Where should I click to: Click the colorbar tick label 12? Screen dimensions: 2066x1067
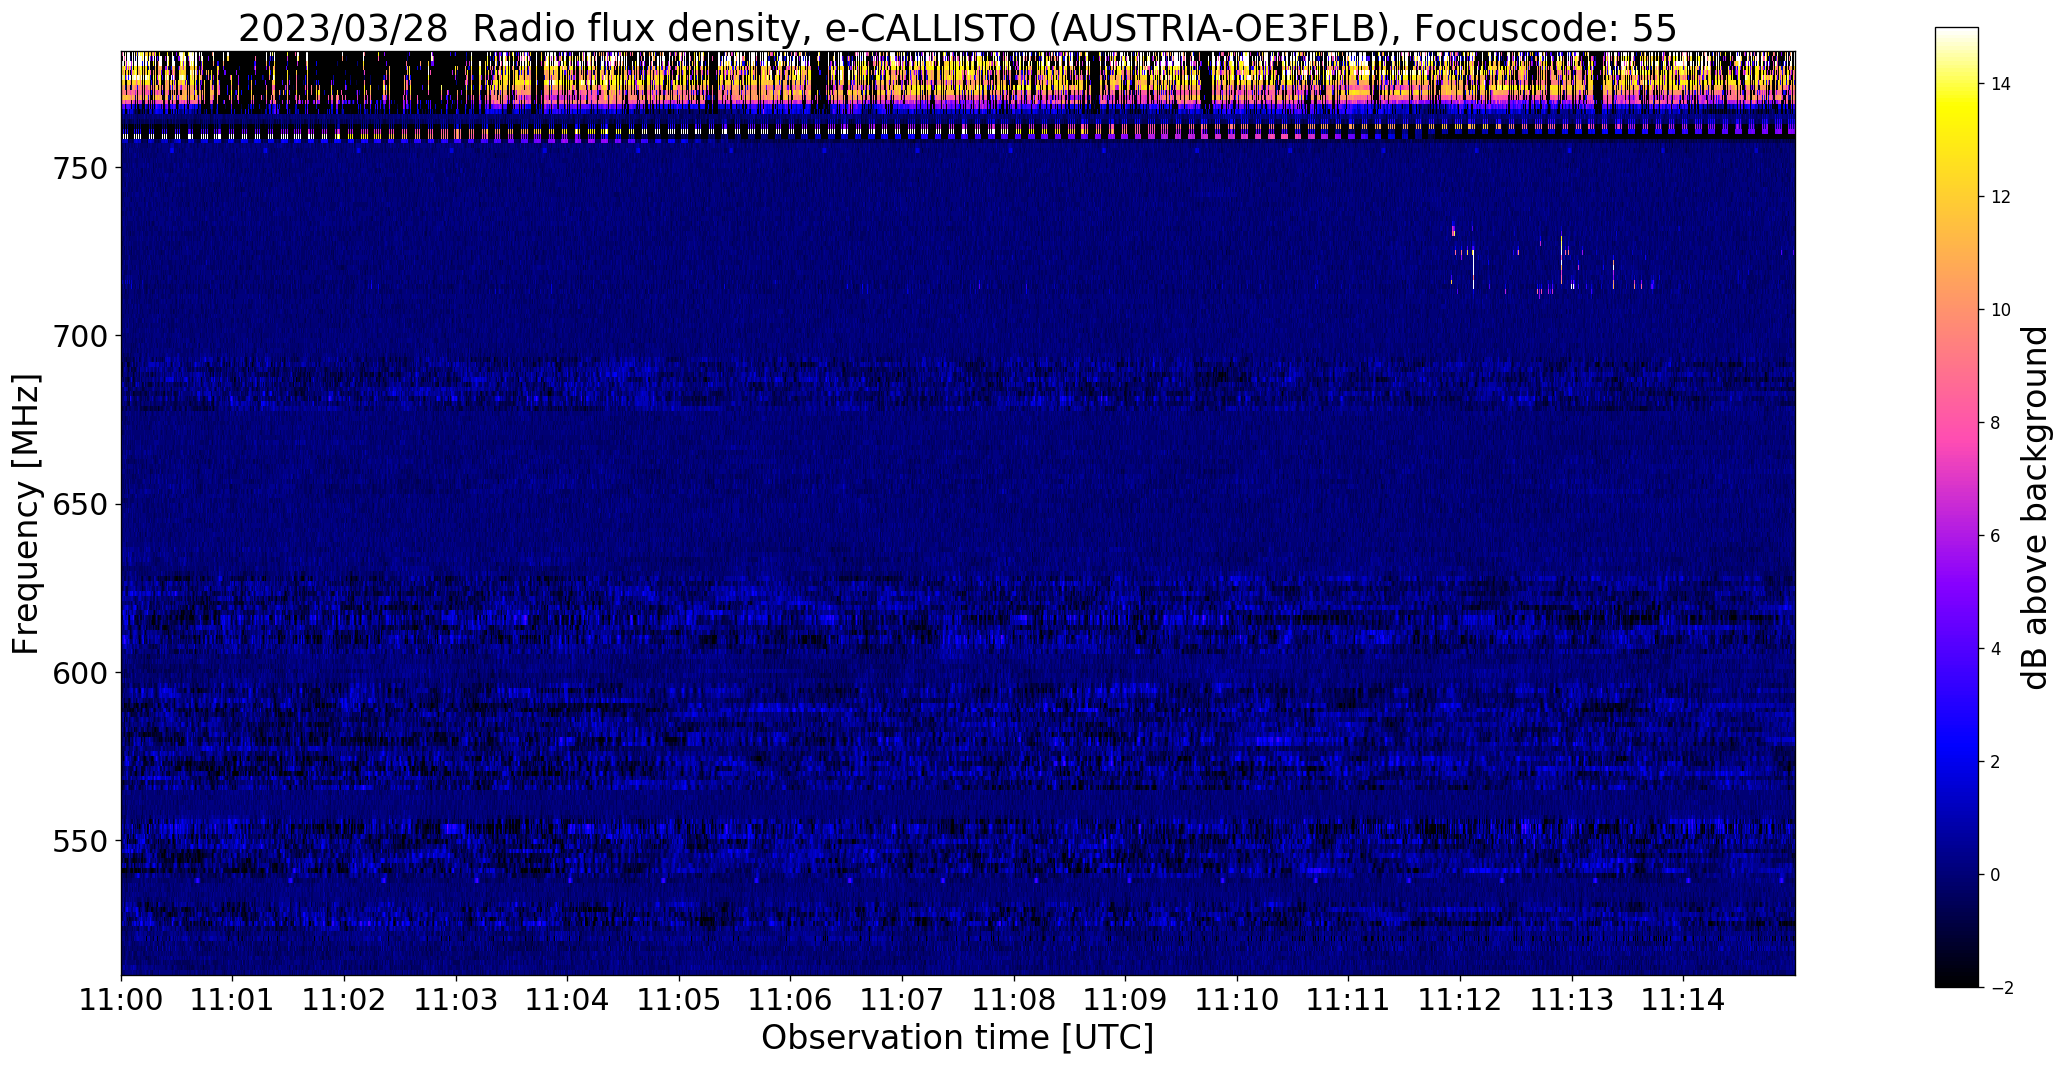click(x=2001, y=197)
